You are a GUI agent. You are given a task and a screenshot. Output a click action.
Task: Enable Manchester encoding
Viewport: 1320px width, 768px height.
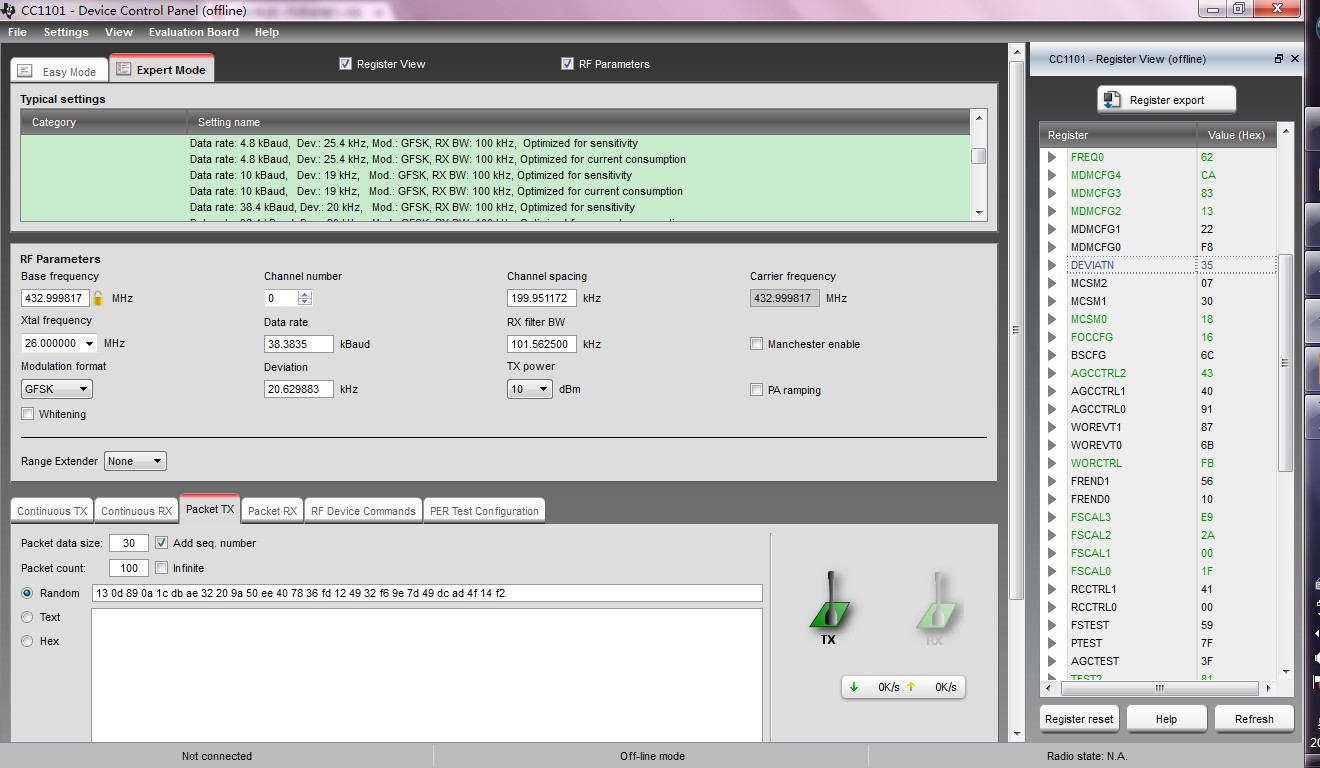(x=757, y=344)
